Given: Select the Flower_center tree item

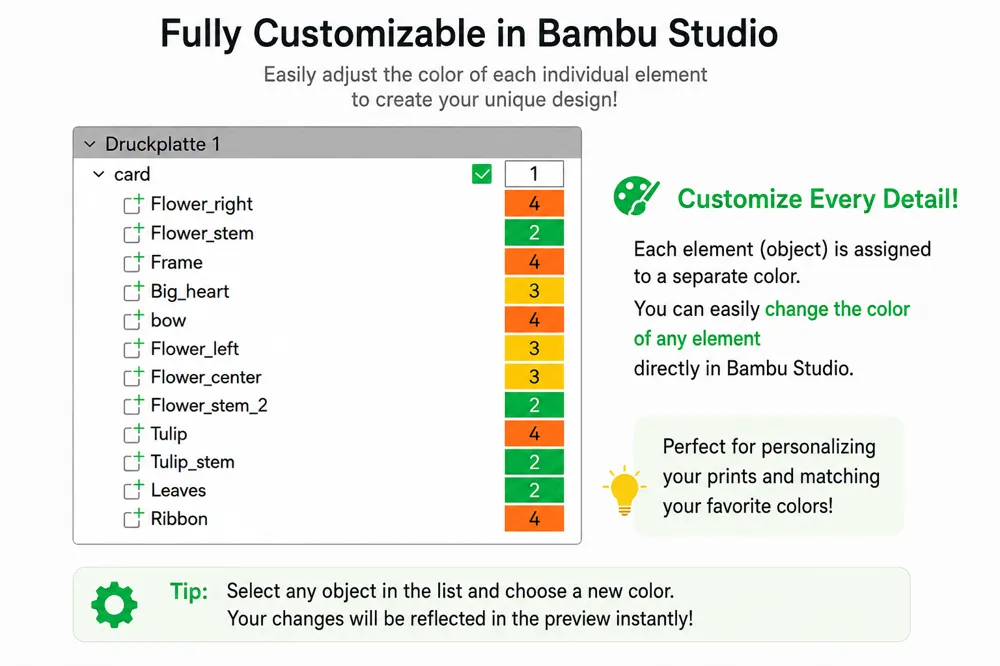Looking at the screenshot, I should coord(206,377).
